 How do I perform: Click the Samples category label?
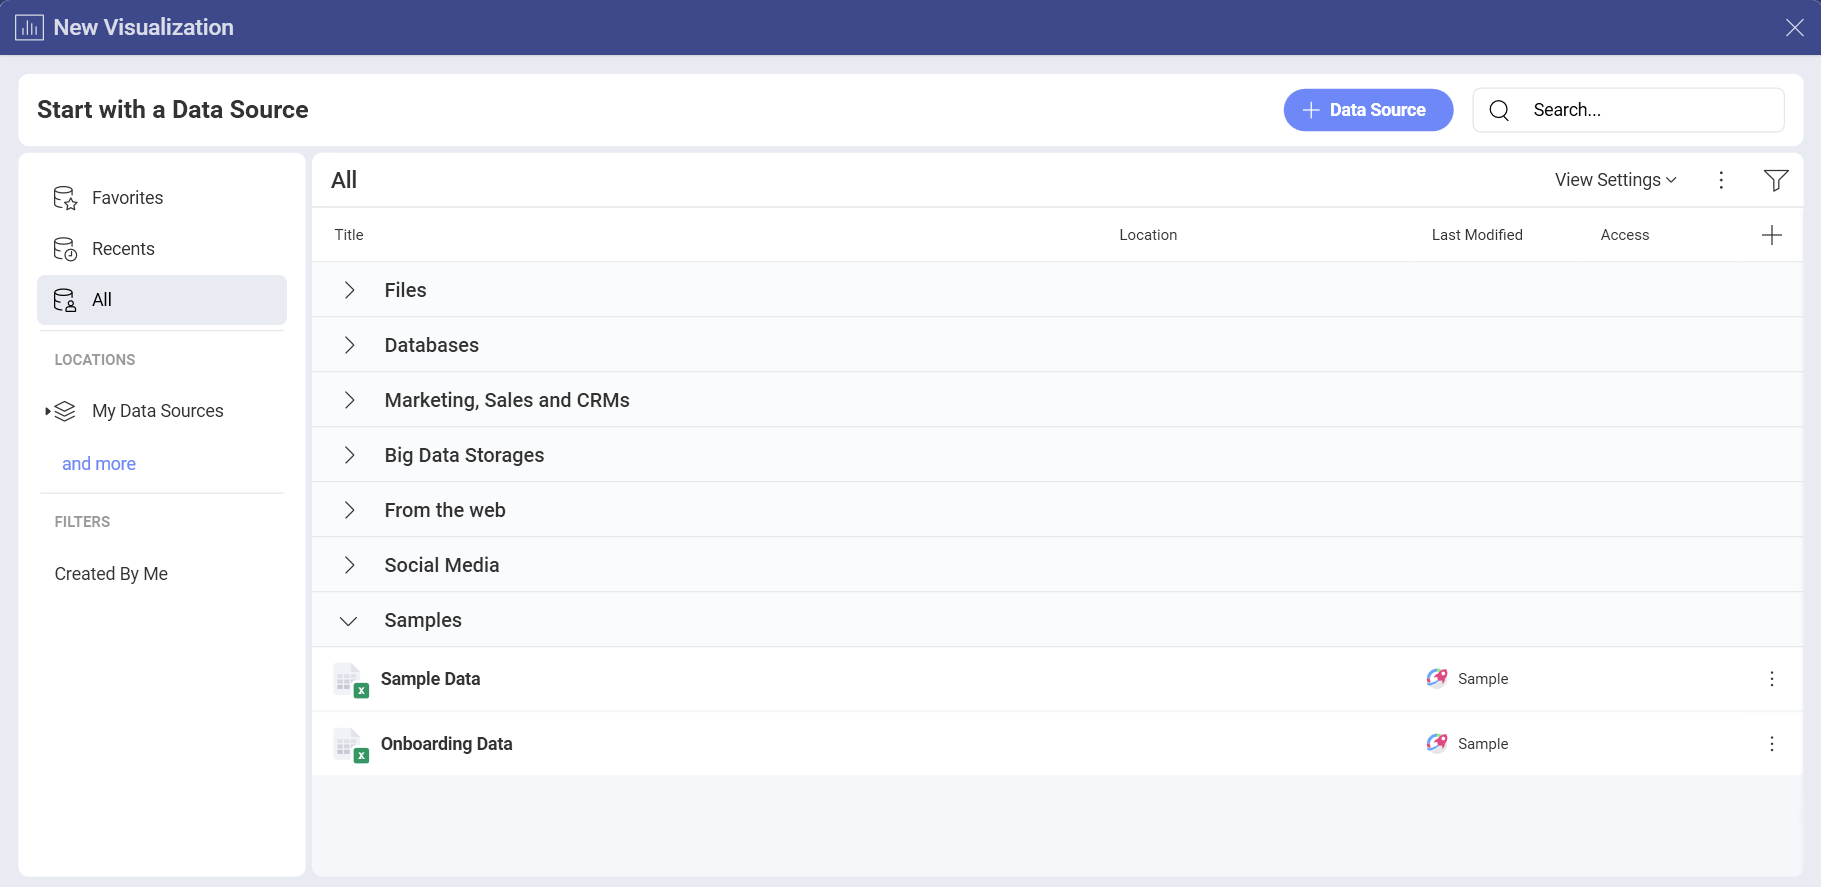click(423, 620)
